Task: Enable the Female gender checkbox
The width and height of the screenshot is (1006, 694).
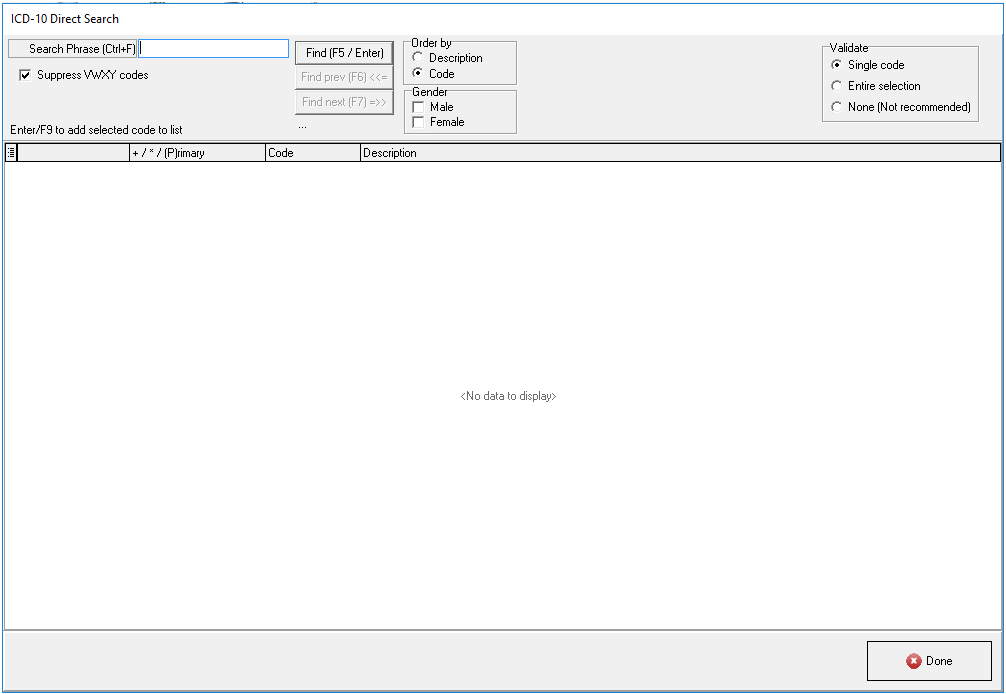Action: 418,122
